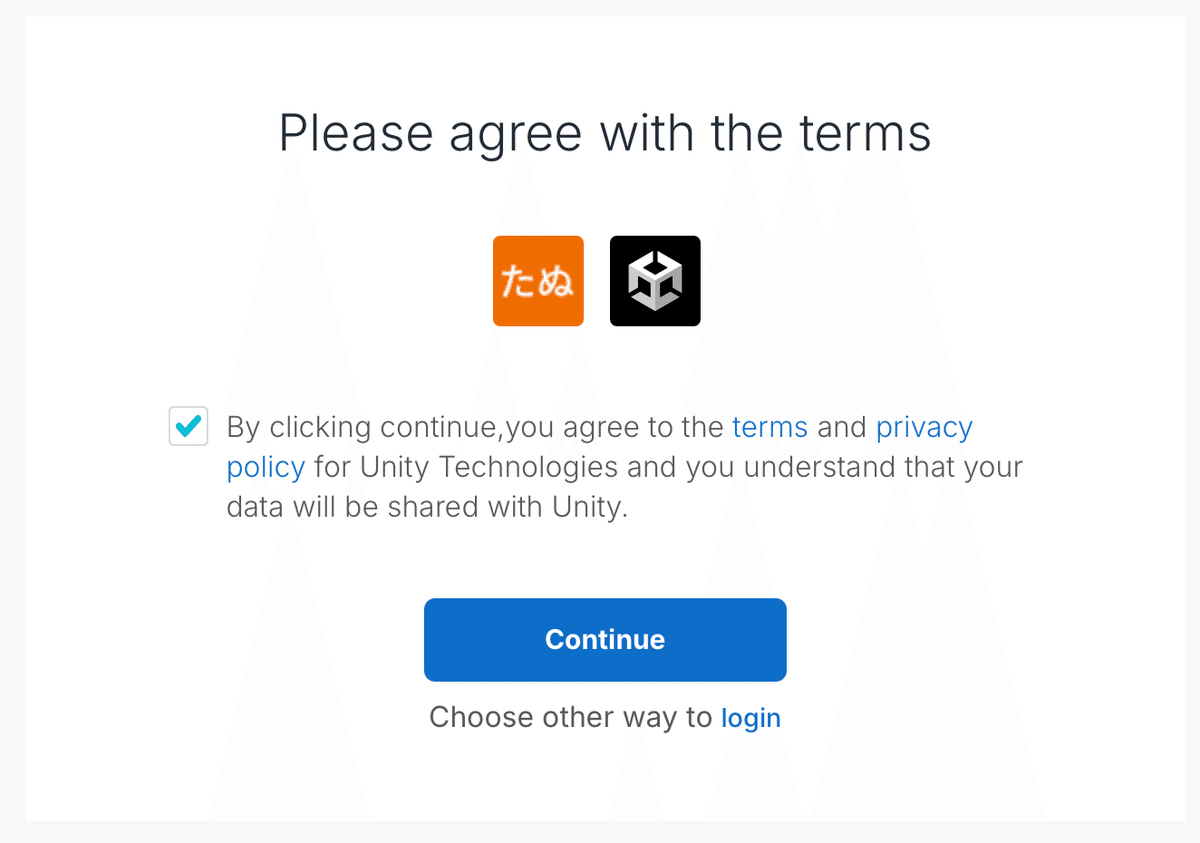Click the login link
This screenshot has width=1200, height=843.
(x=751, y=718)
